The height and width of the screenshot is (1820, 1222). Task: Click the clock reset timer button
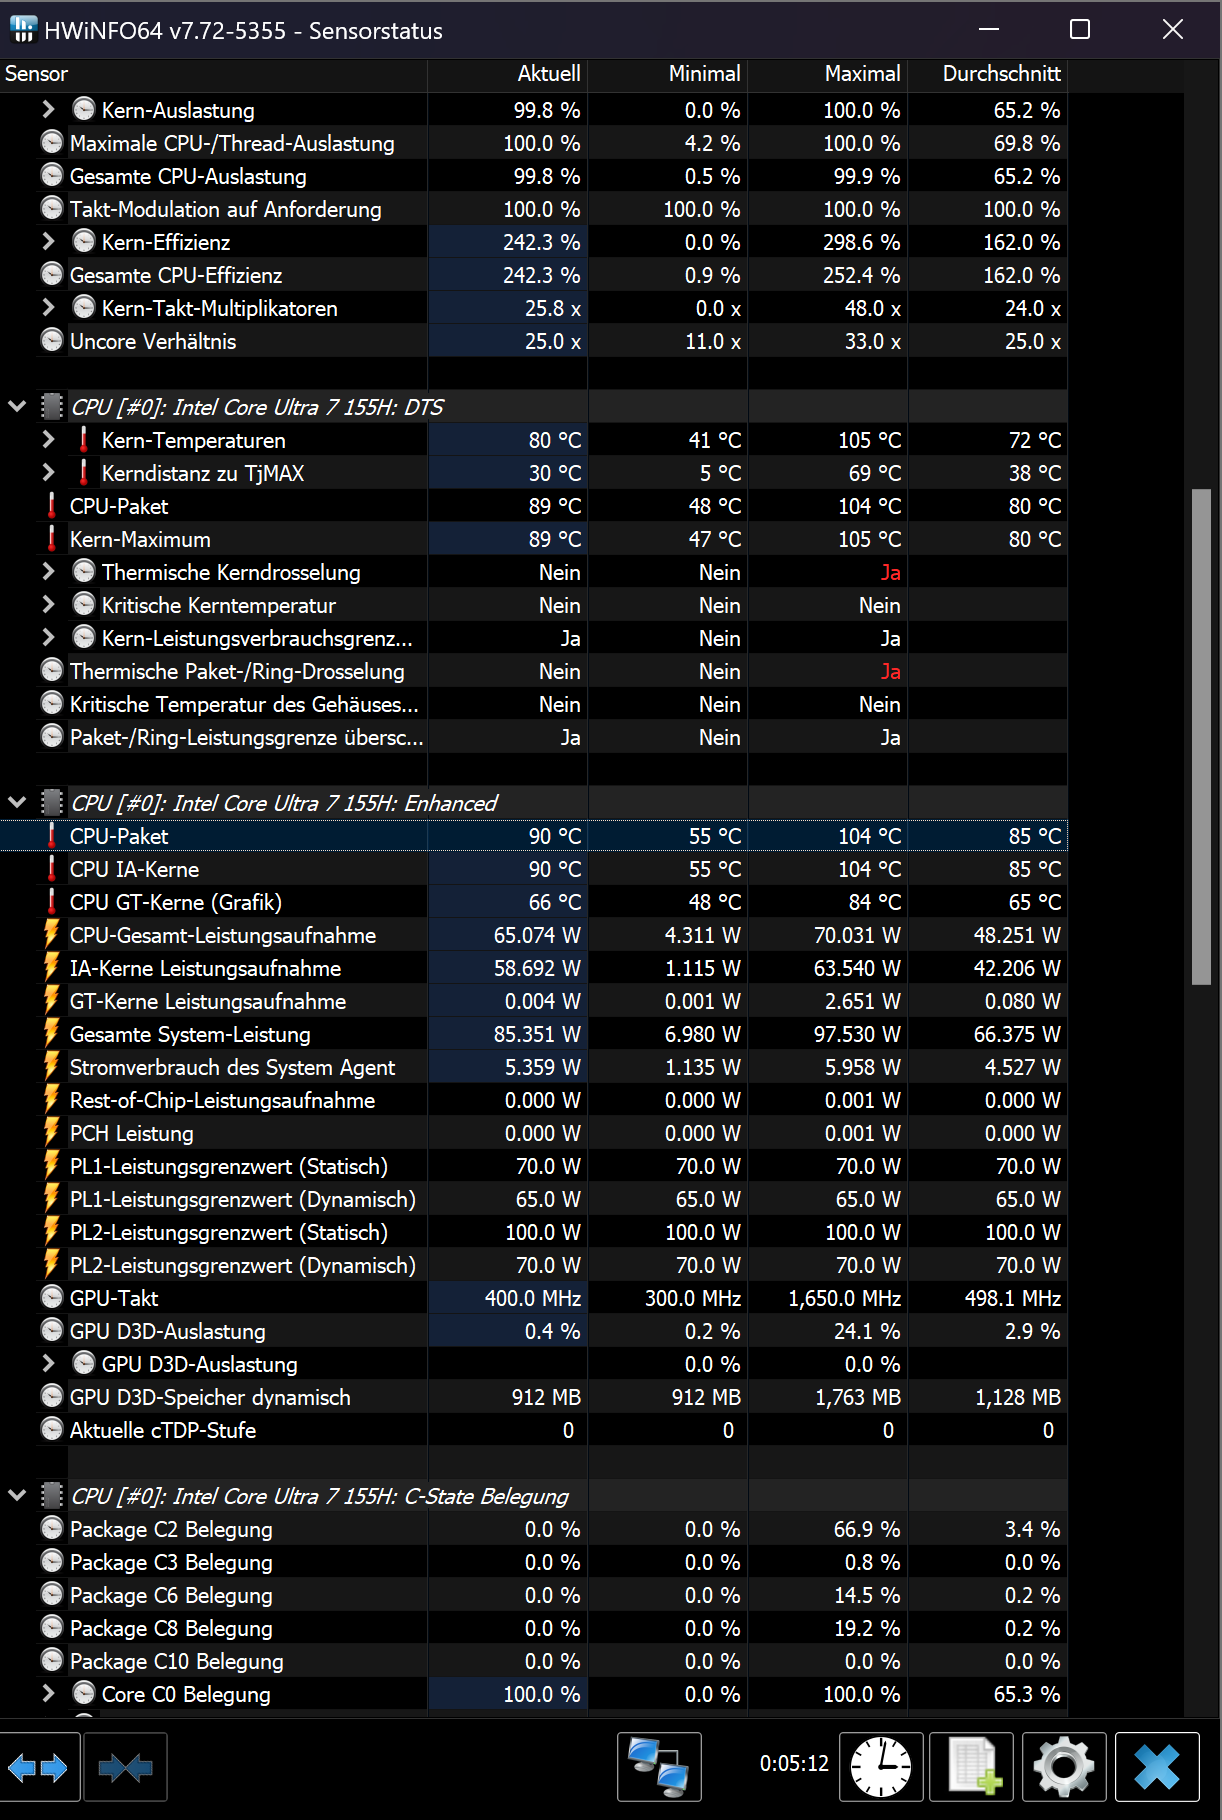pos(880,1768)
